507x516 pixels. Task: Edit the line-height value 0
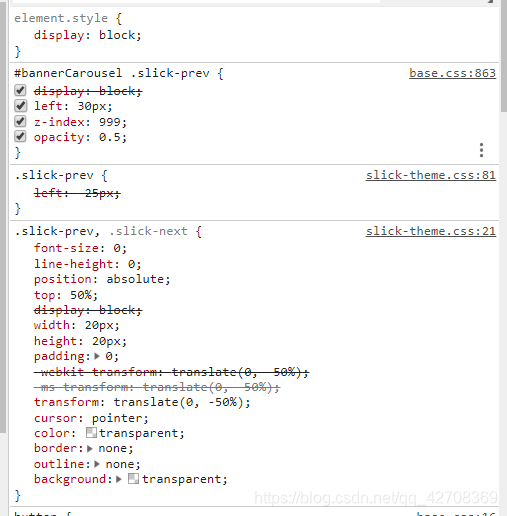coord(131,264)
